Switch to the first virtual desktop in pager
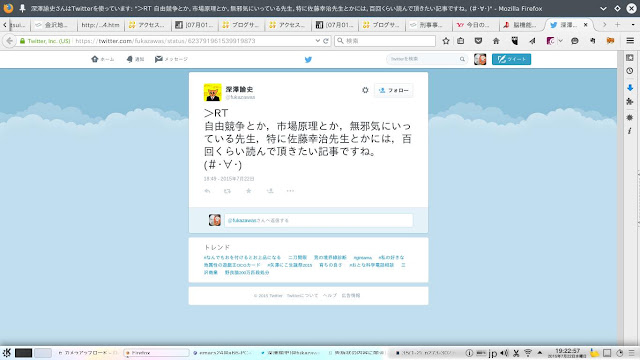The height and width of the screenshot is (360, 640). tap(23, 353)
